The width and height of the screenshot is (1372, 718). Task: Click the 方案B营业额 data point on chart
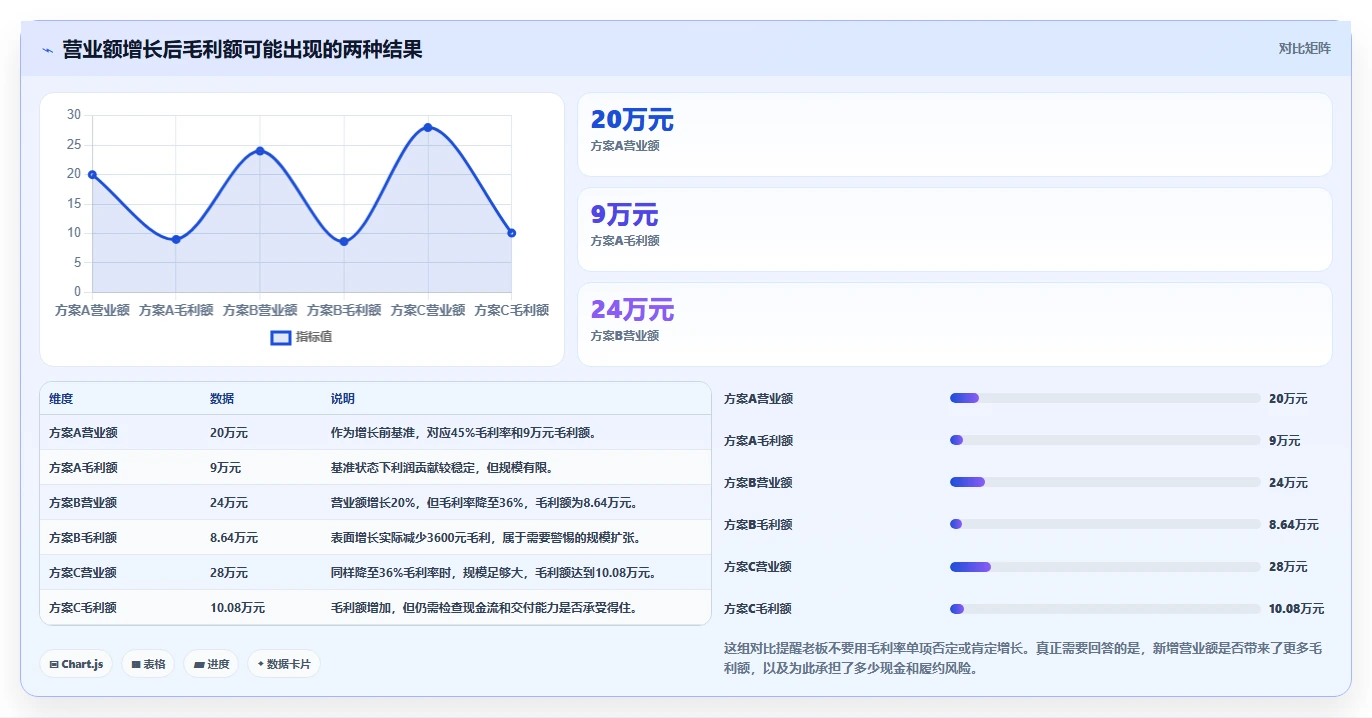(x=260, y=151)
